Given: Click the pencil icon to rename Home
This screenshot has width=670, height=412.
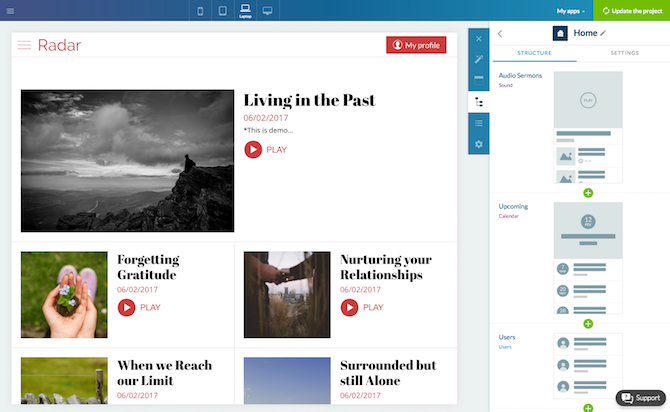Looking at the screenshot, I should point(603,33).
